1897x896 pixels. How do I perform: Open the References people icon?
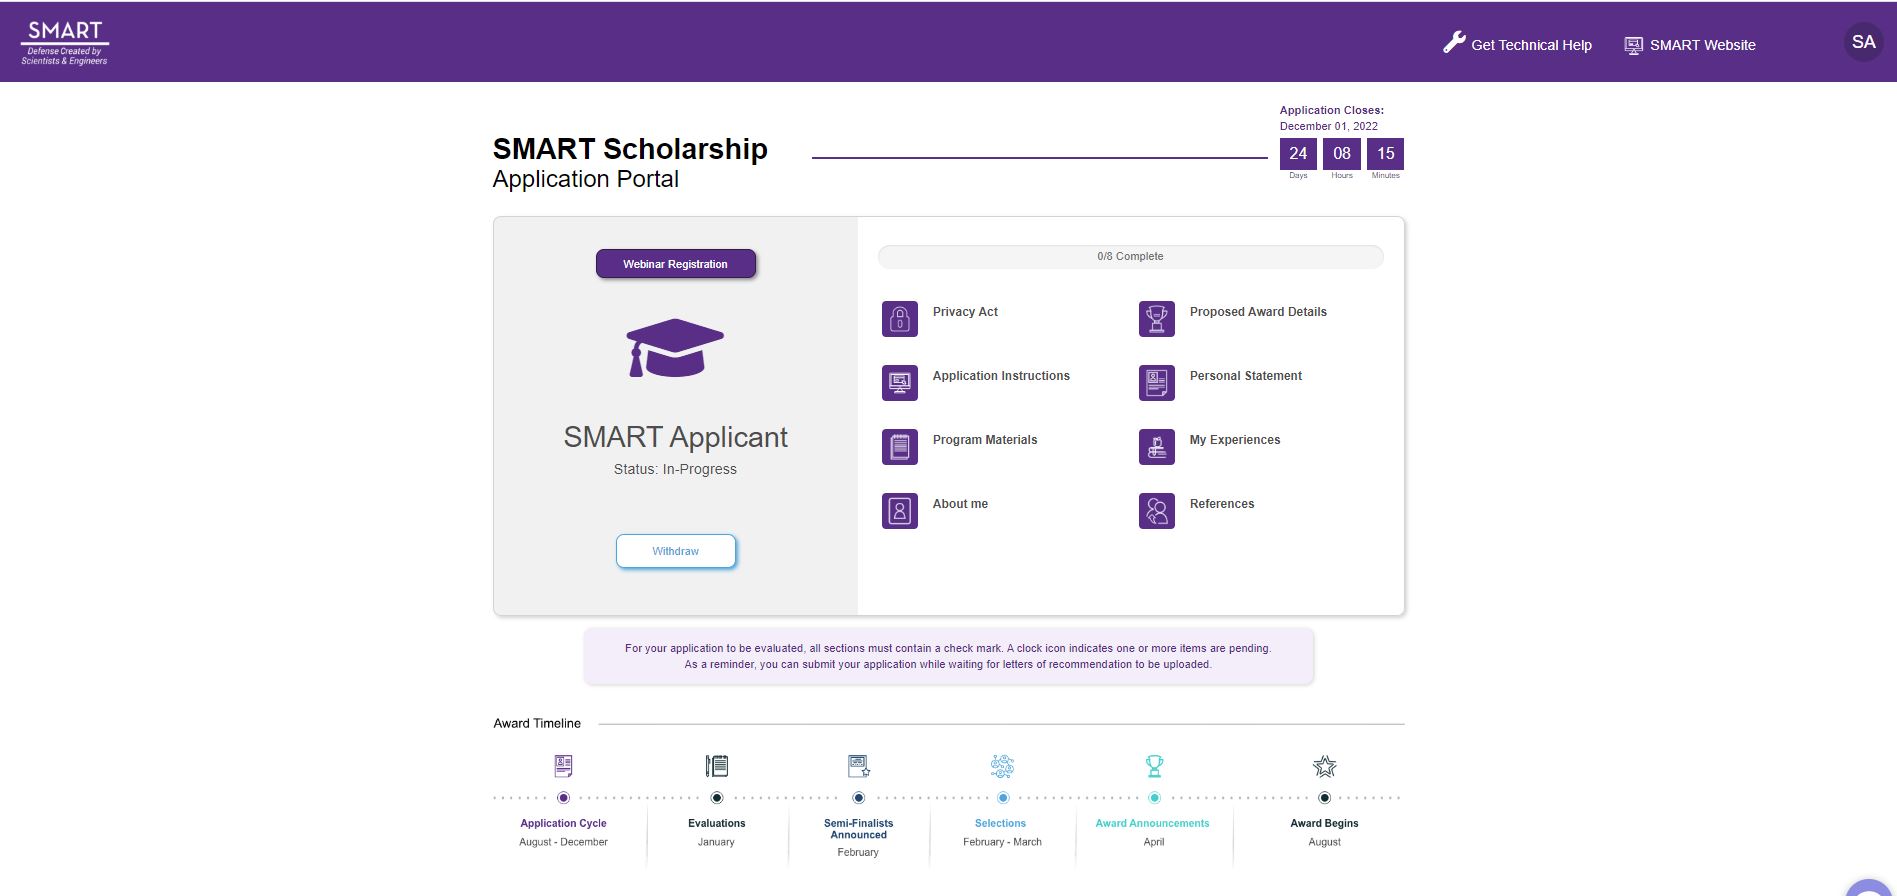tap(1156, 511)
